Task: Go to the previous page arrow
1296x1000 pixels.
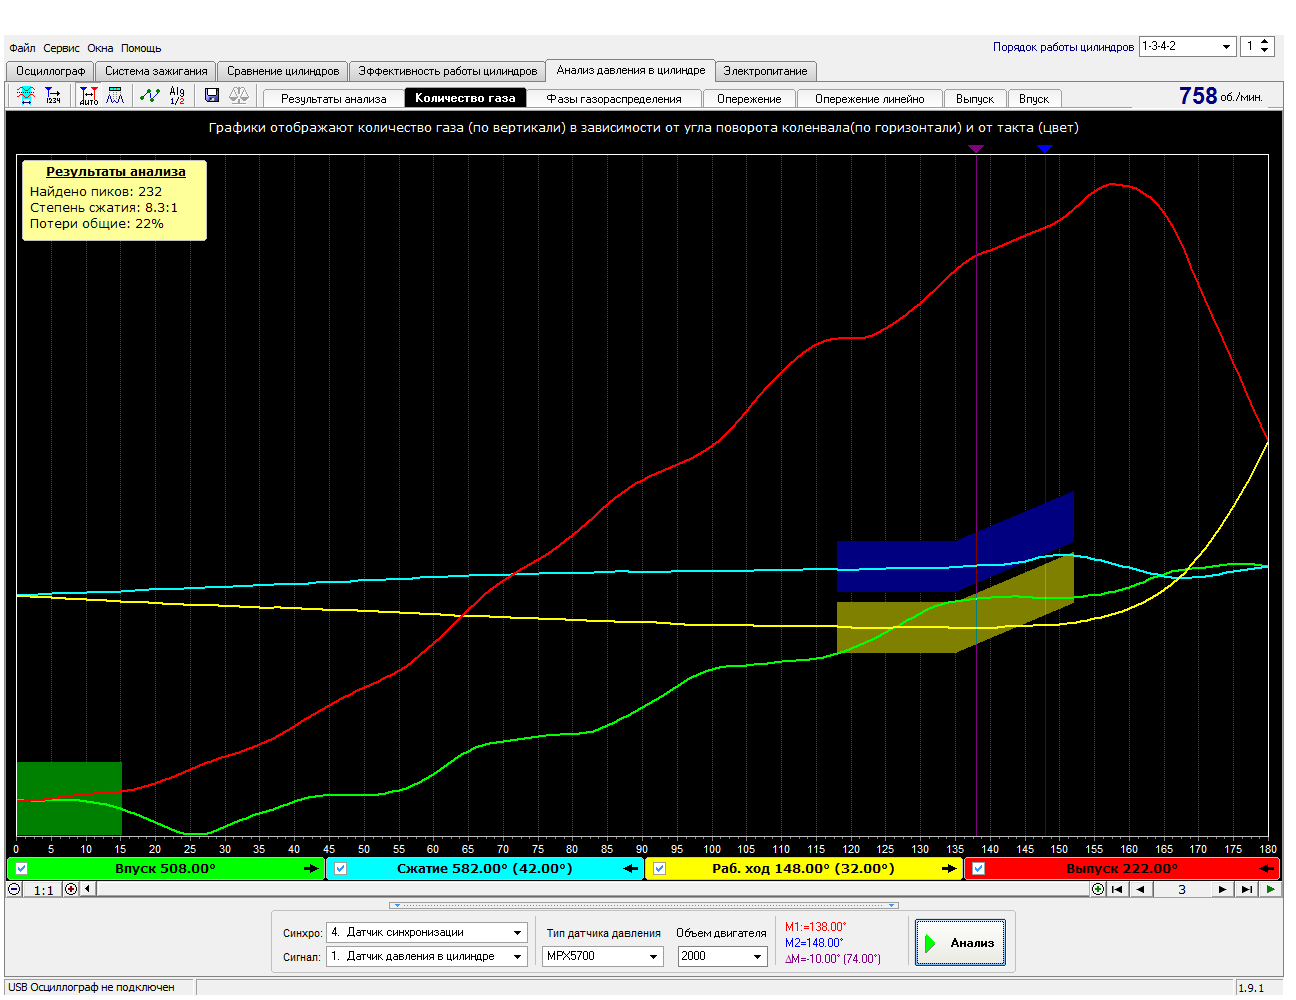Action: (1140, 889)
